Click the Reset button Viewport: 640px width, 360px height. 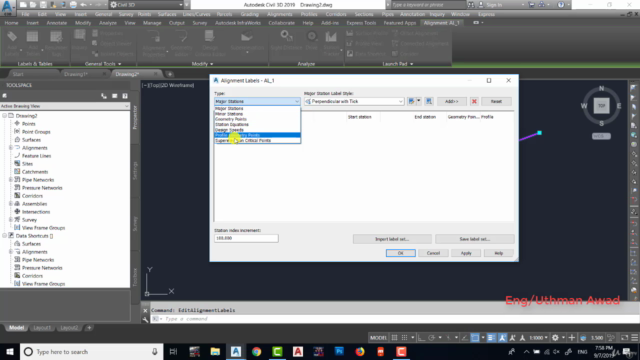(x=496, y=101)
